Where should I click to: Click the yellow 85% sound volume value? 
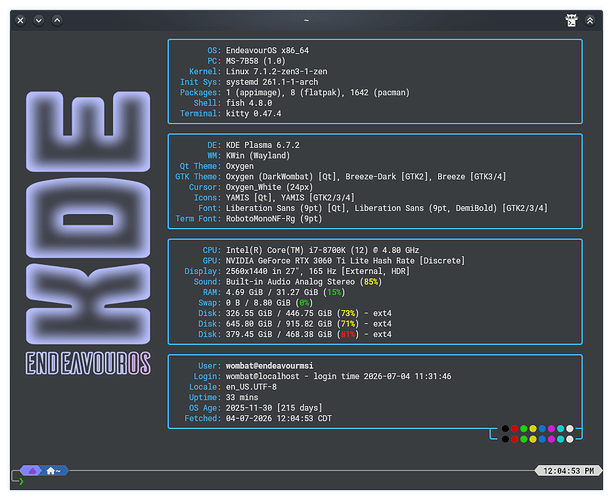[371, 282]
